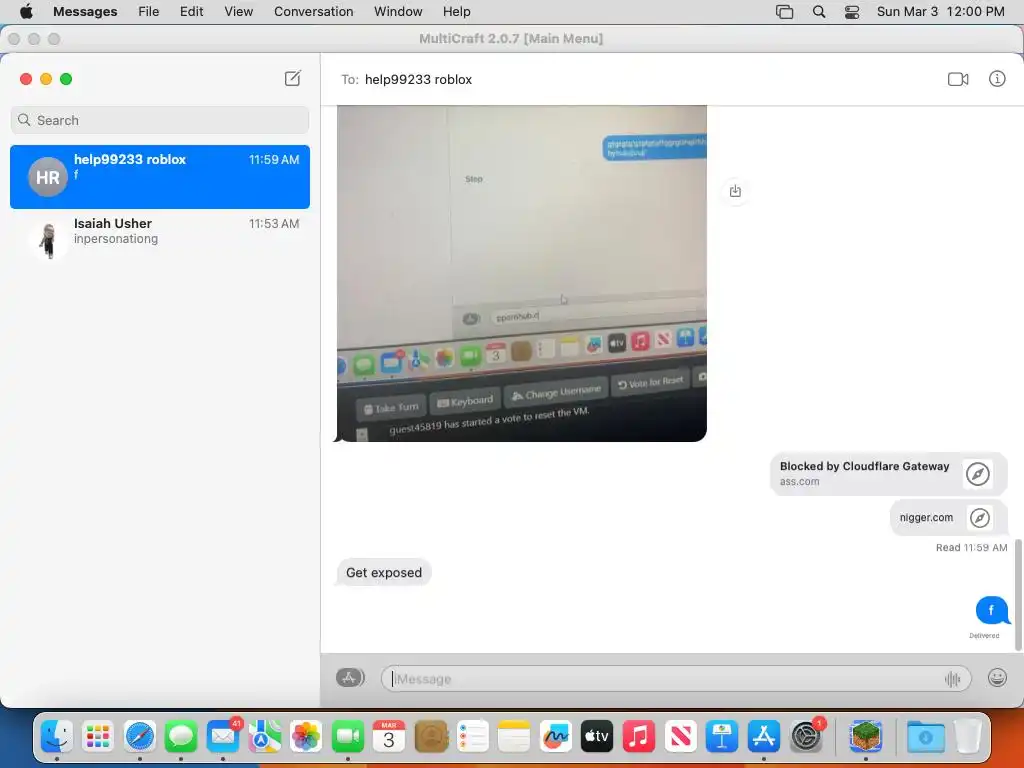Image resolution: width=1024 pixels, height=768 pixels.
Task: Save the received image attachment
Action: [x=735, y=191]
